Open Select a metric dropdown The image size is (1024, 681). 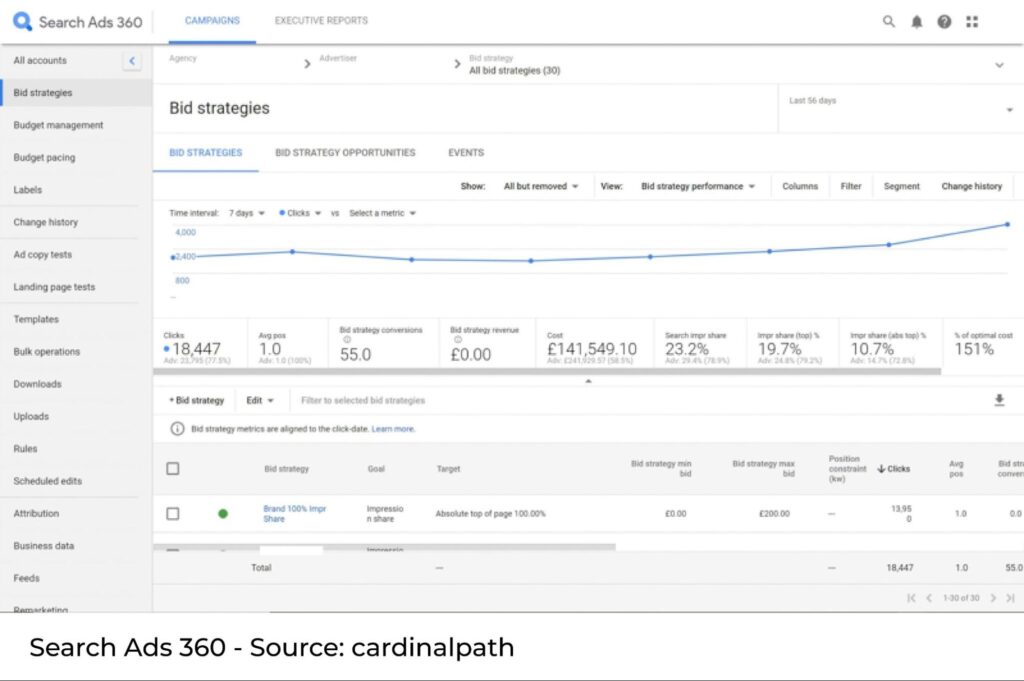(383, 214)
